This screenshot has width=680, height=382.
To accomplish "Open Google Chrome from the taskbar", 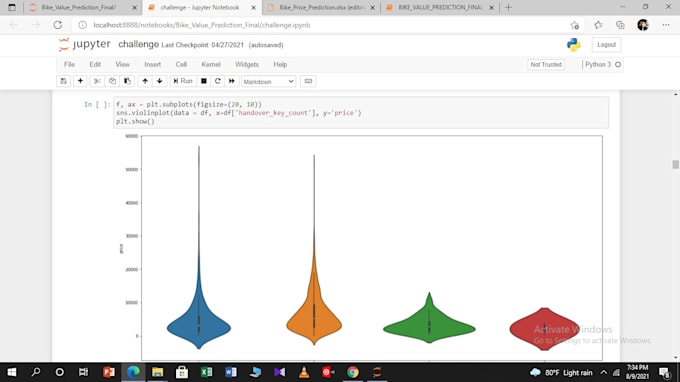I will click(353, 372).
